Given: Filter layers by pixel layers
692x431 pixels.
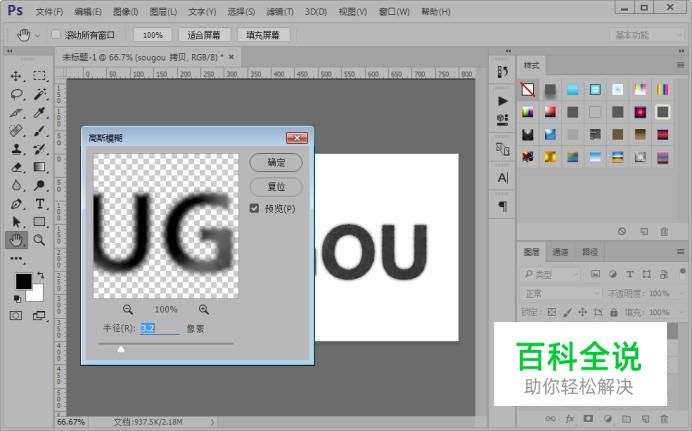Looking at the screenshot, I should [x=595, y=274].
